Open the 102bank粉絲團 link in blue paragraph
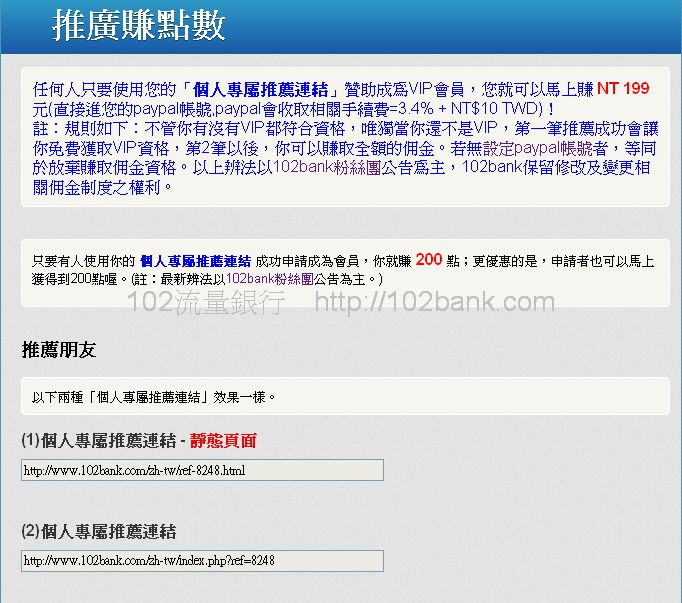 coord(327,168)
